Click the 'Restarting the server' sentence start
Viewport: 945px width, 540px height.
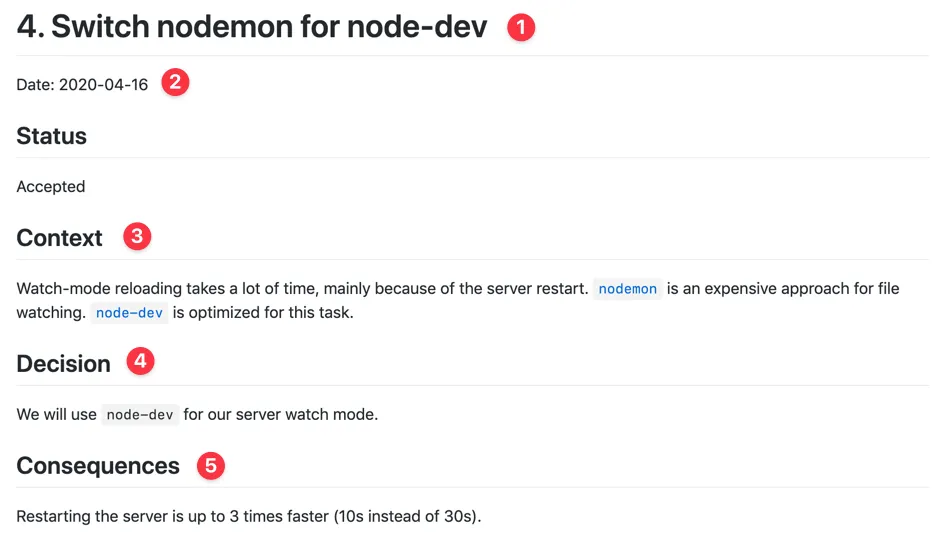pyautogui.click(x=90, y=517)
